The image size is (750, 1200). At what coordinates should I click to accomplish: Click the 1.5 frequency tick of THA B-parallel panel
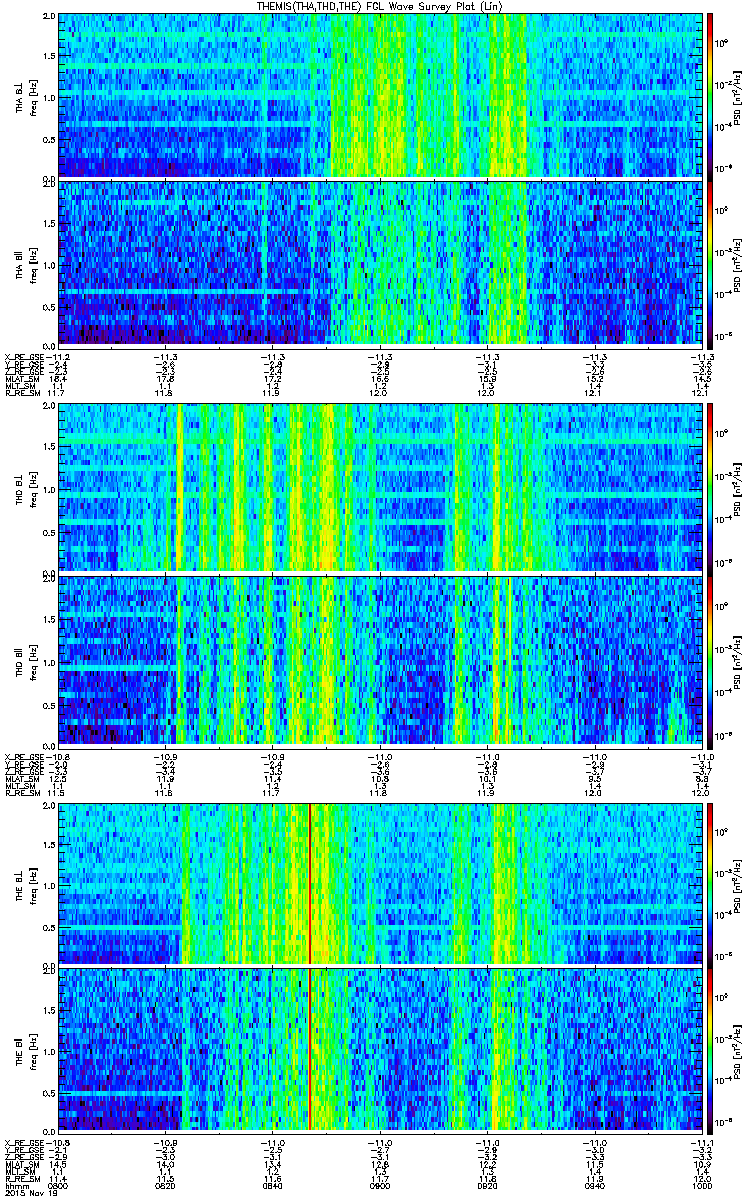[x=49, y=223]
